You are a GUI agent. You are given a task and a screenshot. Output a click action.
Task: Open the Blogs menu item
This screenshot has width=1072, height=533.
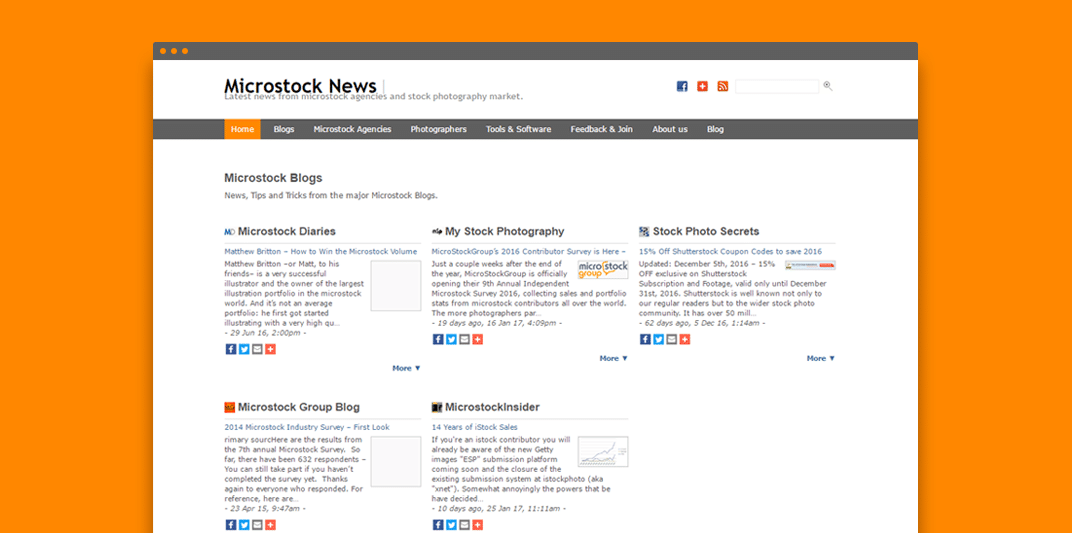pos(284,129)
